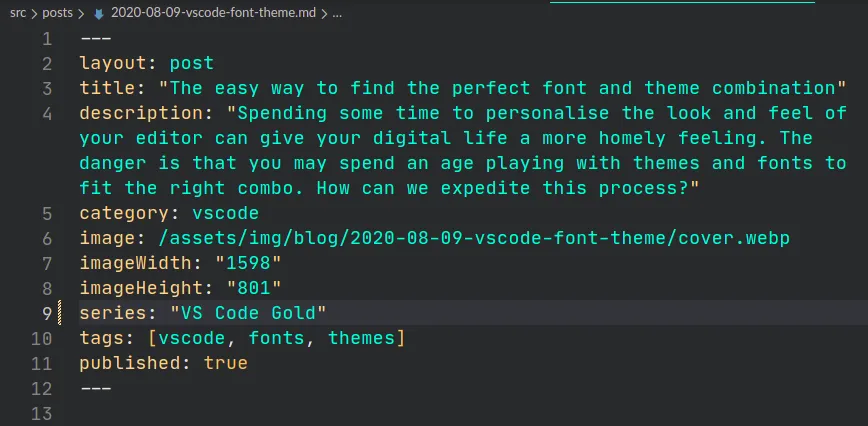Click the "VS Code Gold" series value
868x426 pixels.
(249, 313)
